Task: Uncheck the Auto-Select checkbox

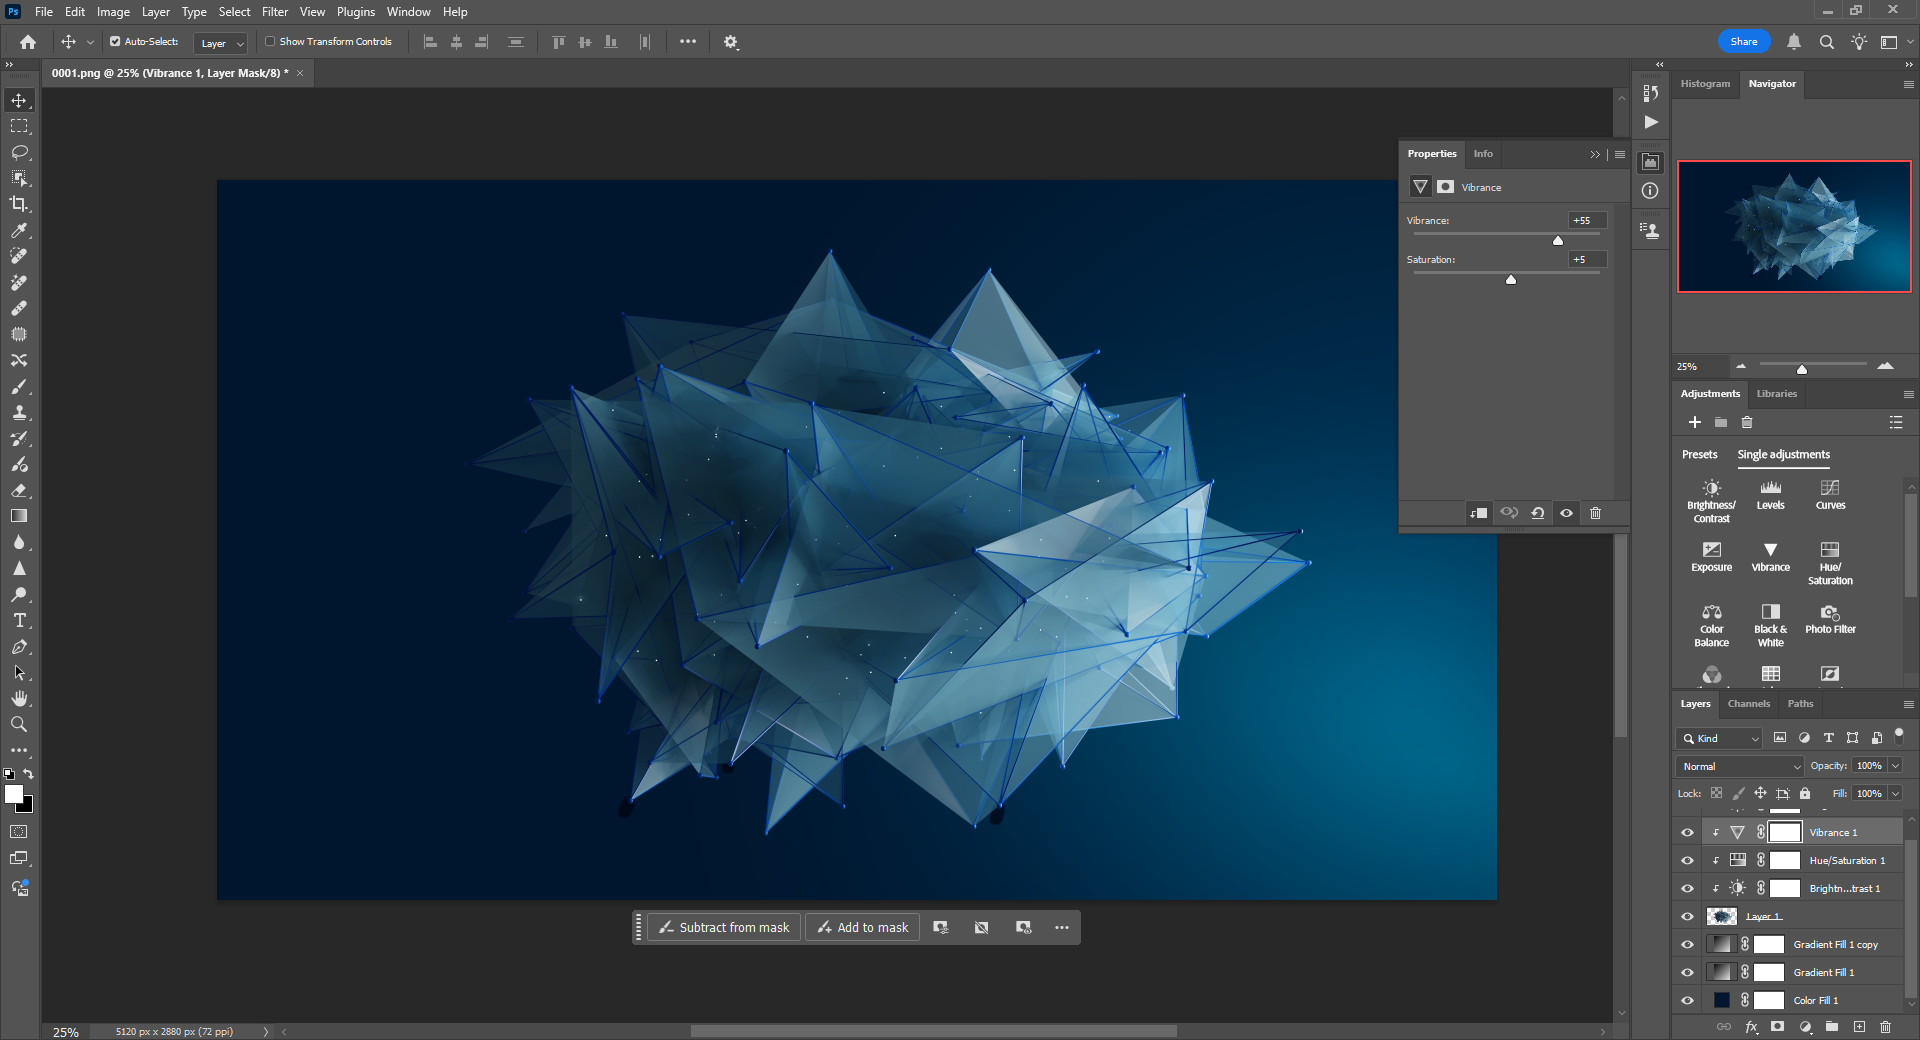Action: pyautogui.click(x=115, y=42)
